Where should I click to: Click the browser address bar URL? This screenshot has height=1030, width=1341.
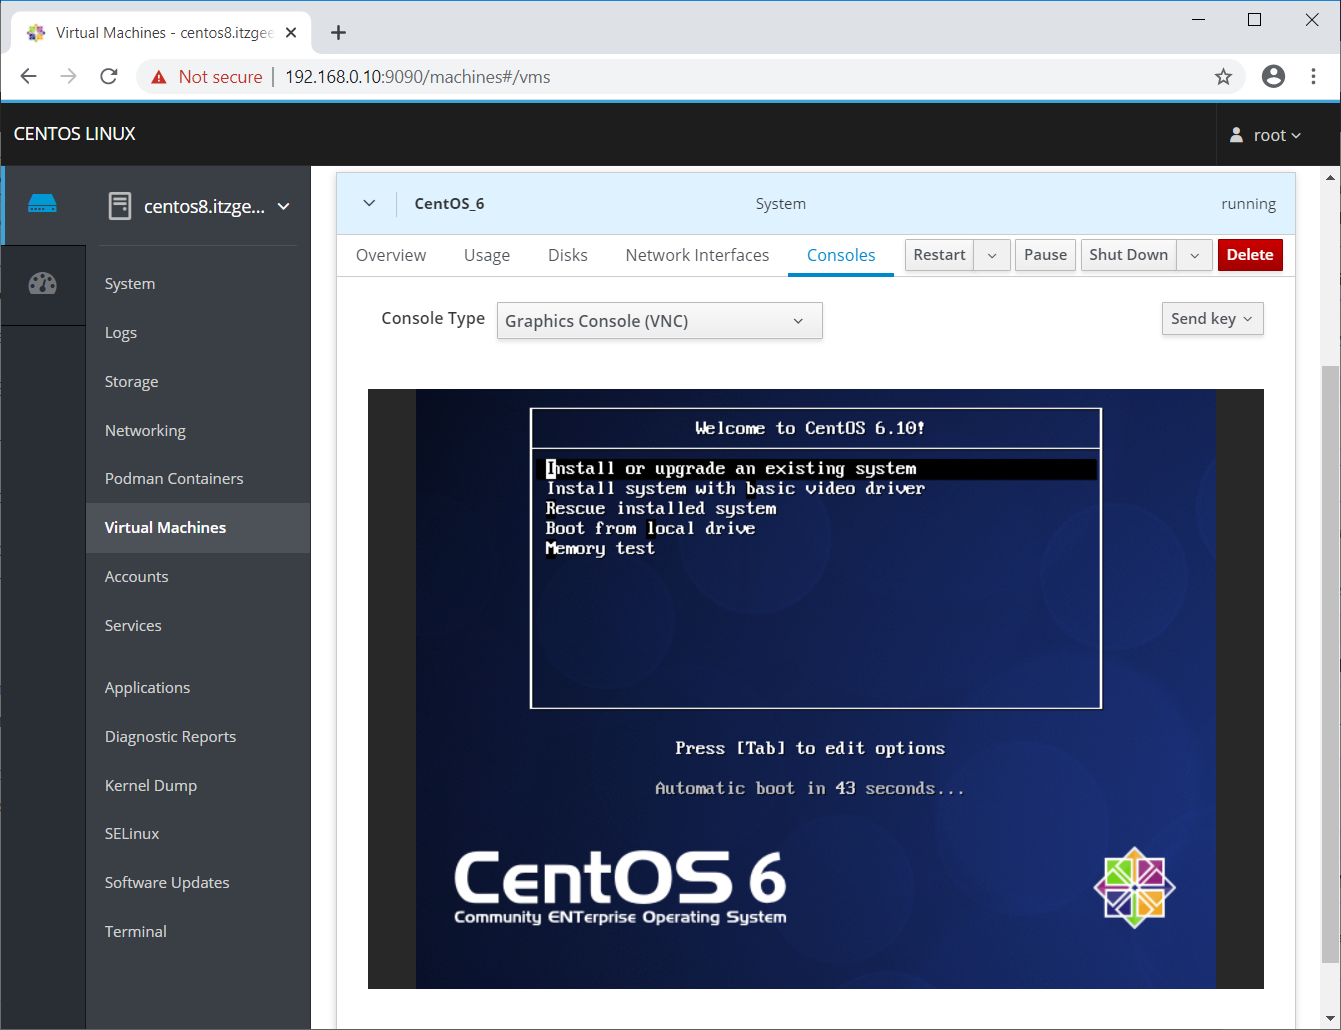(x=418, y=77)
